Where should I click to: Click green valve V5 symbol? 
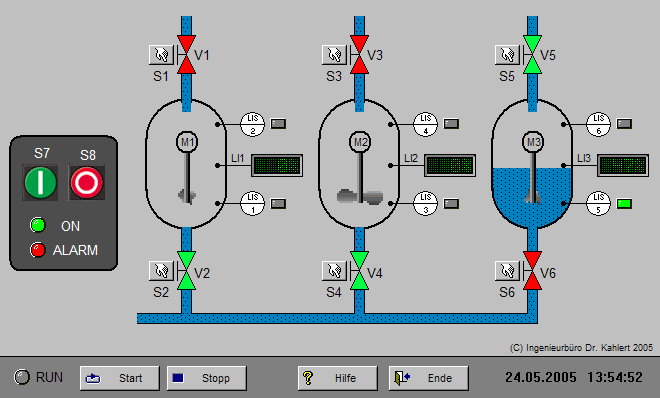tap(532, 55)
